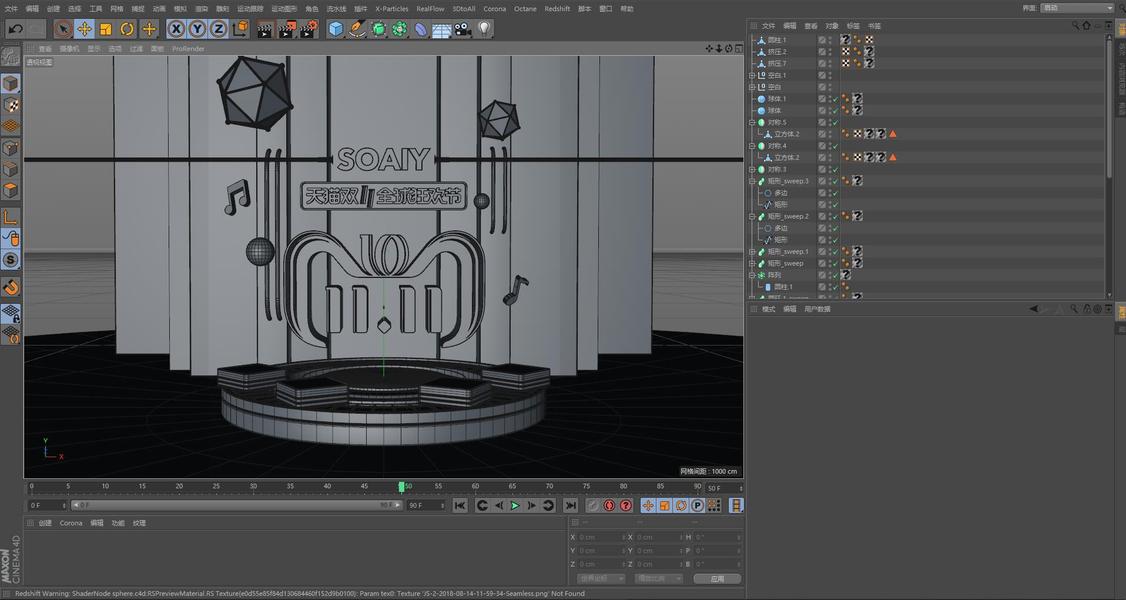Click the Undo arrow icon
Viewport: 1126px width, 600px height.
click(16, 29)
